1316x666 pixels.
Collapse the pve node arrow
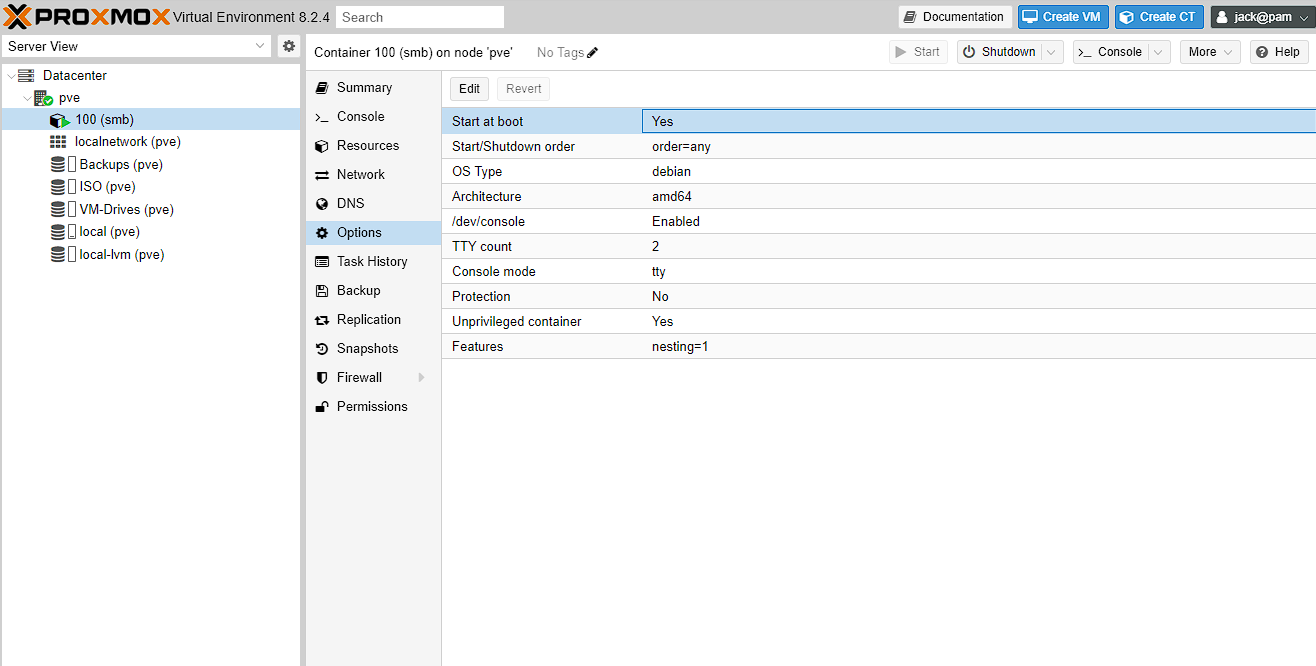pyautogui.click(x=27, y=98)
